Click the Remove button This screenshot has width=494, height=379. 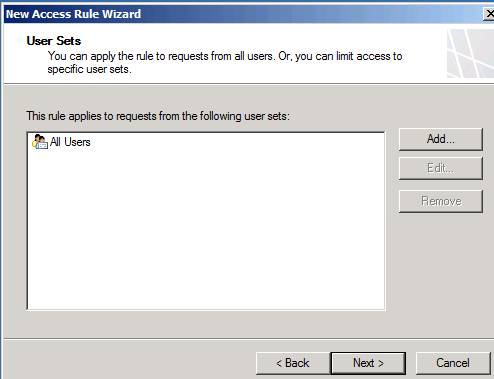441,201
